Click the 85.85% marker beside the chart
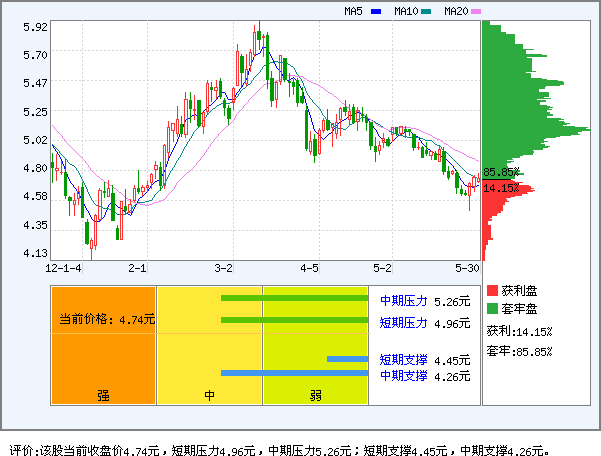The width and height of the screenshot is (601, 456). pyautogui.click(x=501, y=172)
